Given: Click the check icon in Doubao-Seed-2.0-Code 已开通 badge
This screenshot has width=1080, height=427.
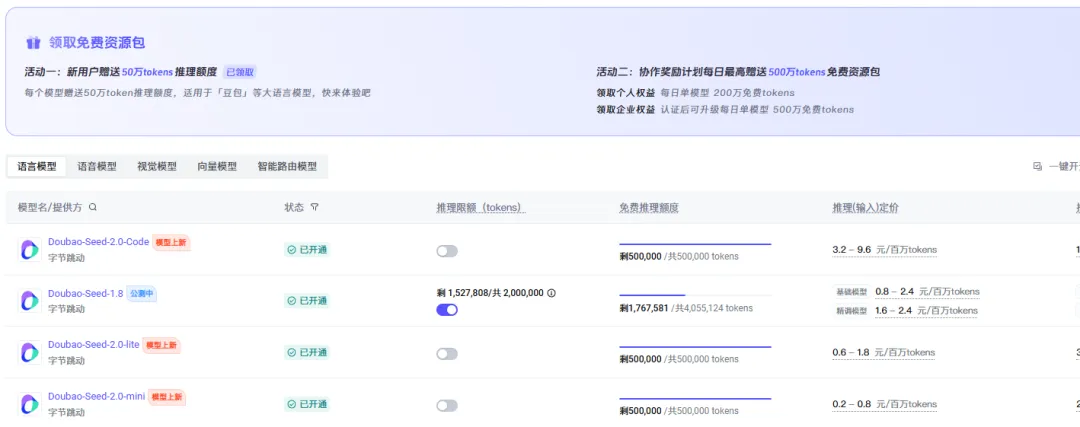Looking at the screenshot, I should (292, 250).
